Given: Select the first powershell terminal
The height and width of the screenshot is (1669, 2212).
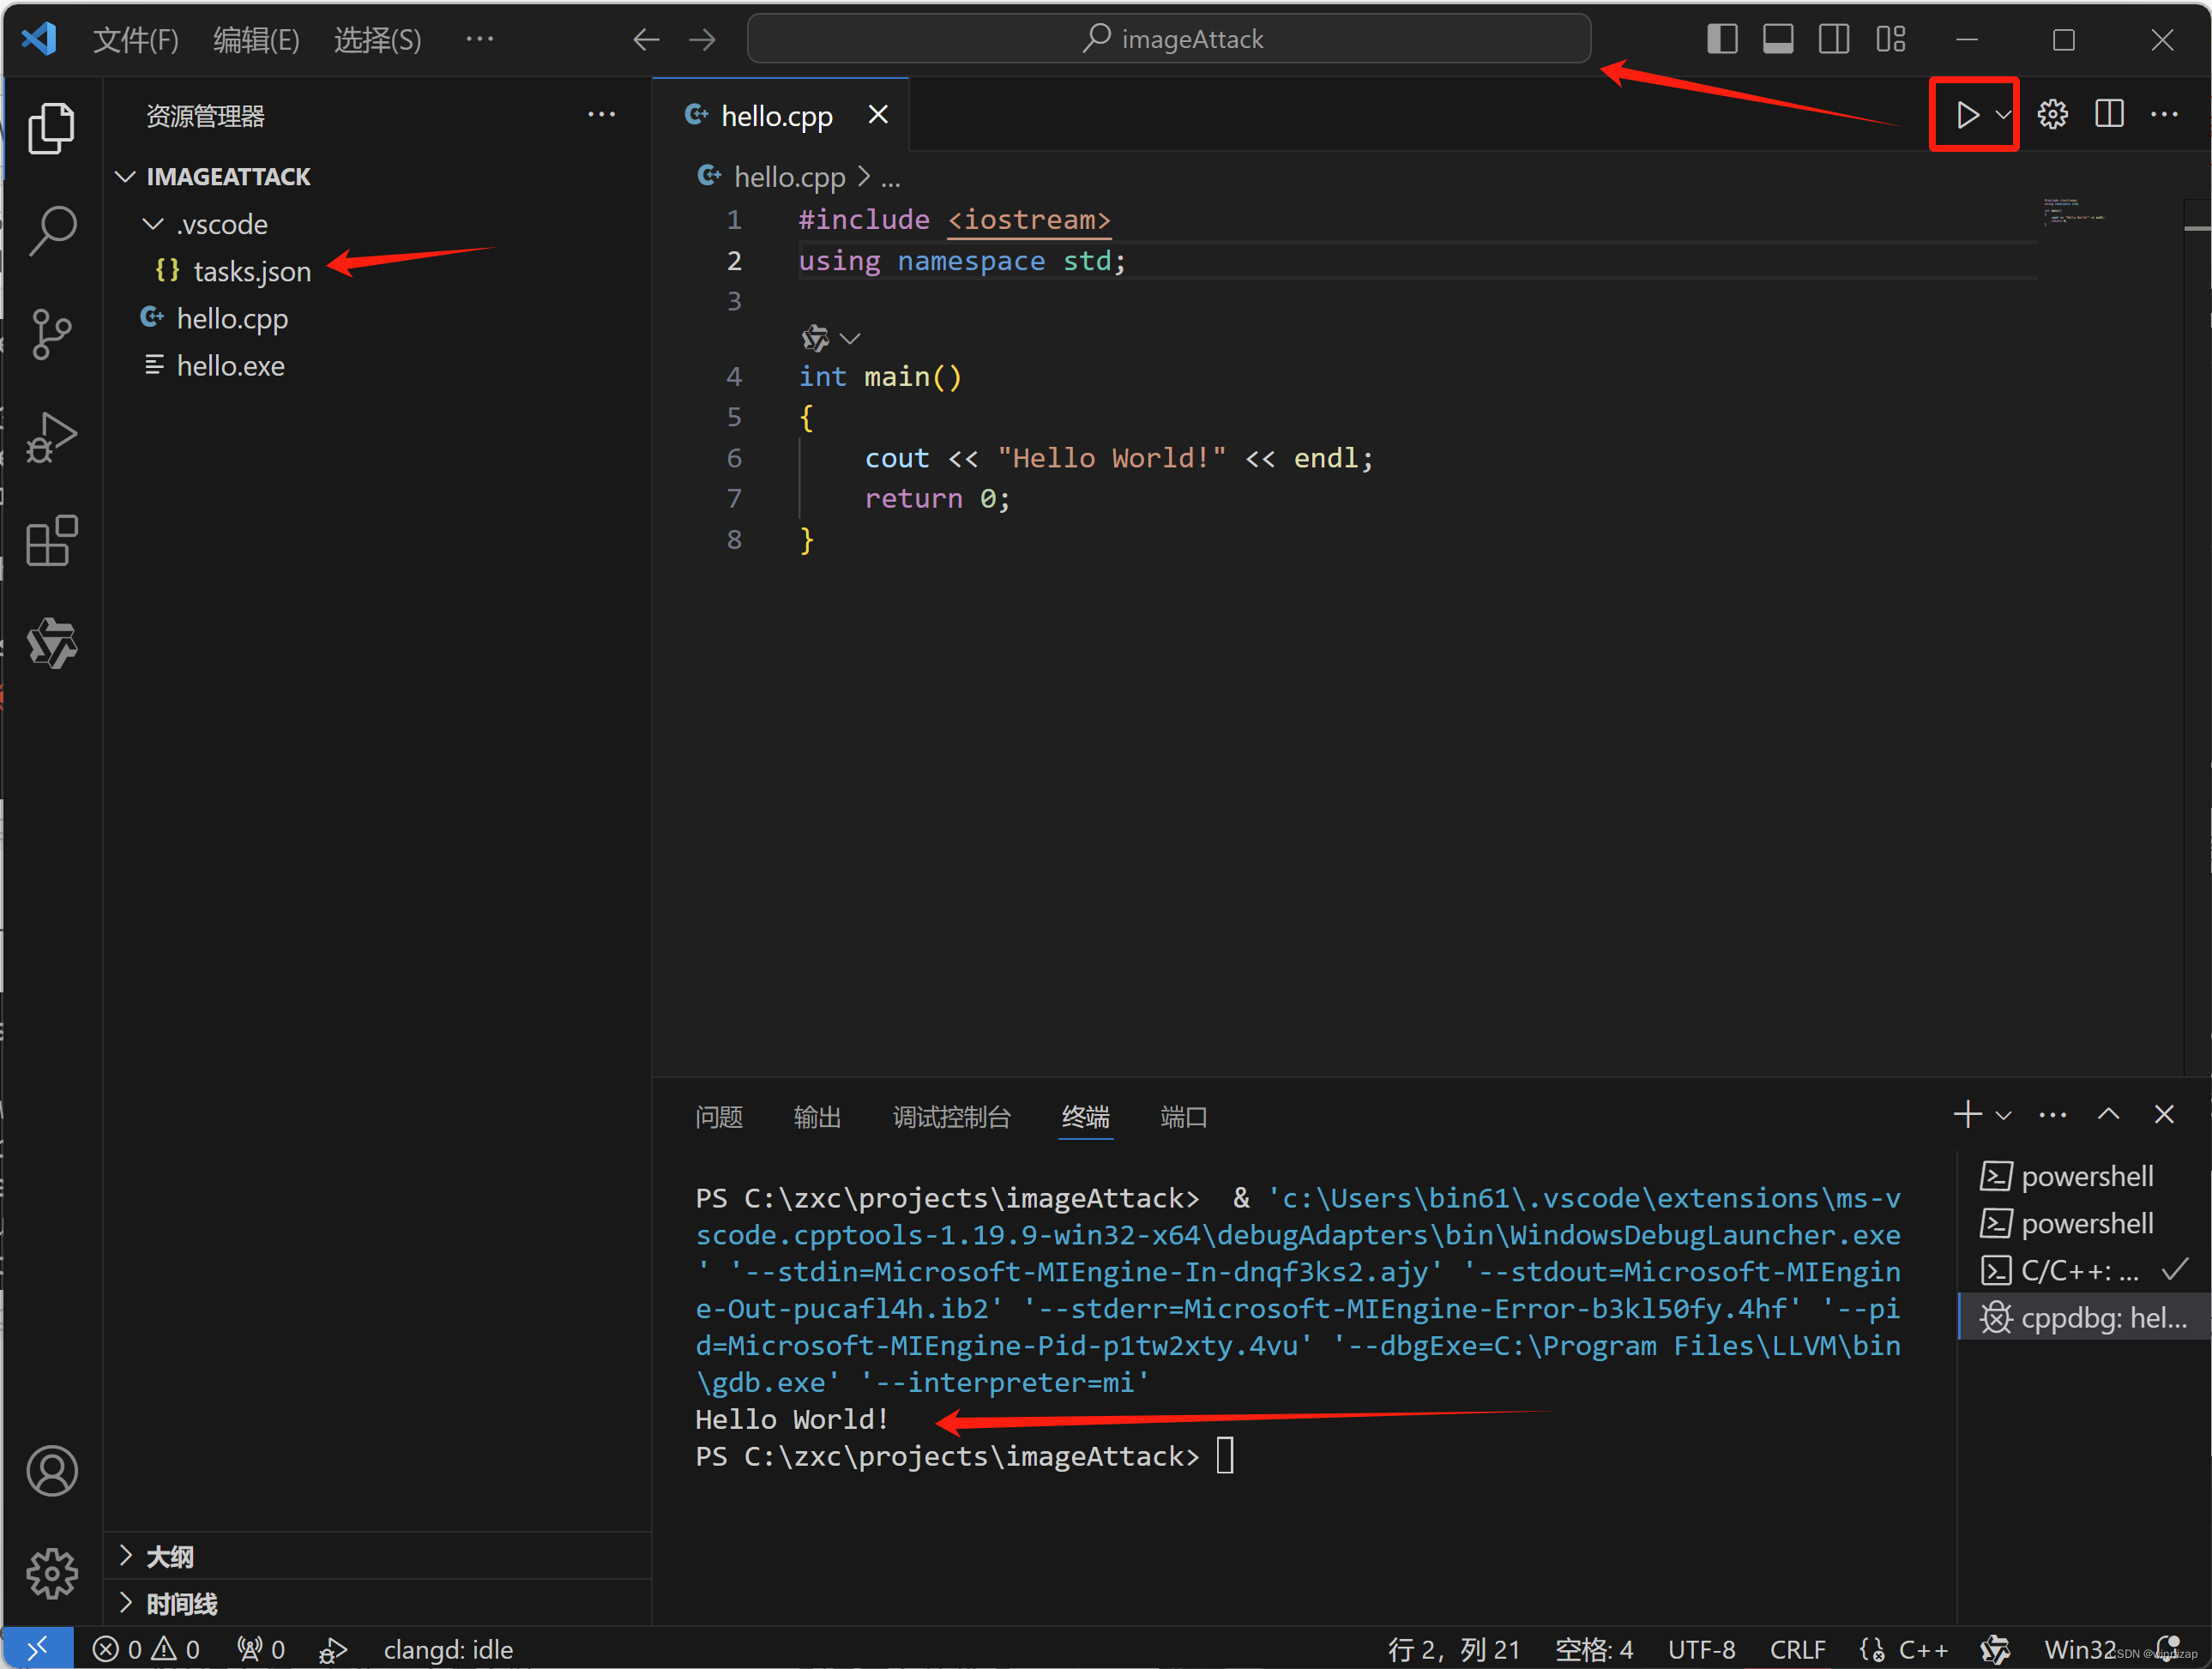Looking at the screenshot, I should point(2084,1176).
